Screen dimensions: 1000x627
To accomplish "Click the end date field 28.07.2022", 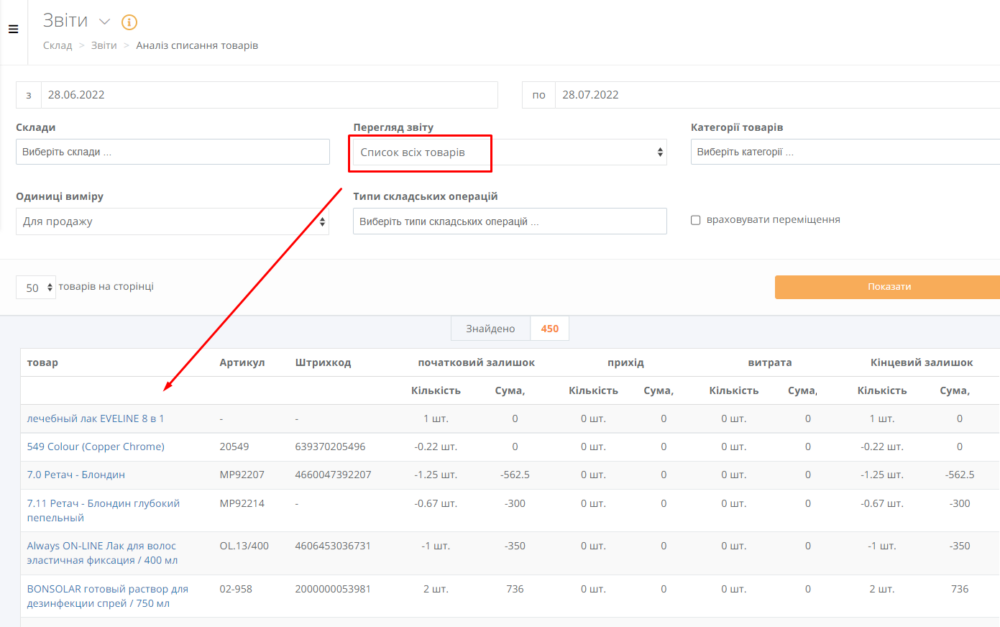I will coord(776,95).
